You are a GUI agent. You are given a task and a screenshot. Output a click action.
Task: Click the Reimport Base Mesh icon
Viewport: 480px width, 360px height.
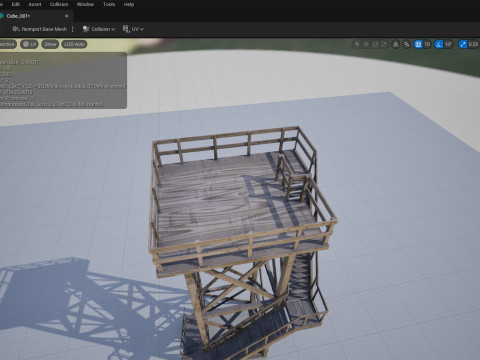[16, 29]
